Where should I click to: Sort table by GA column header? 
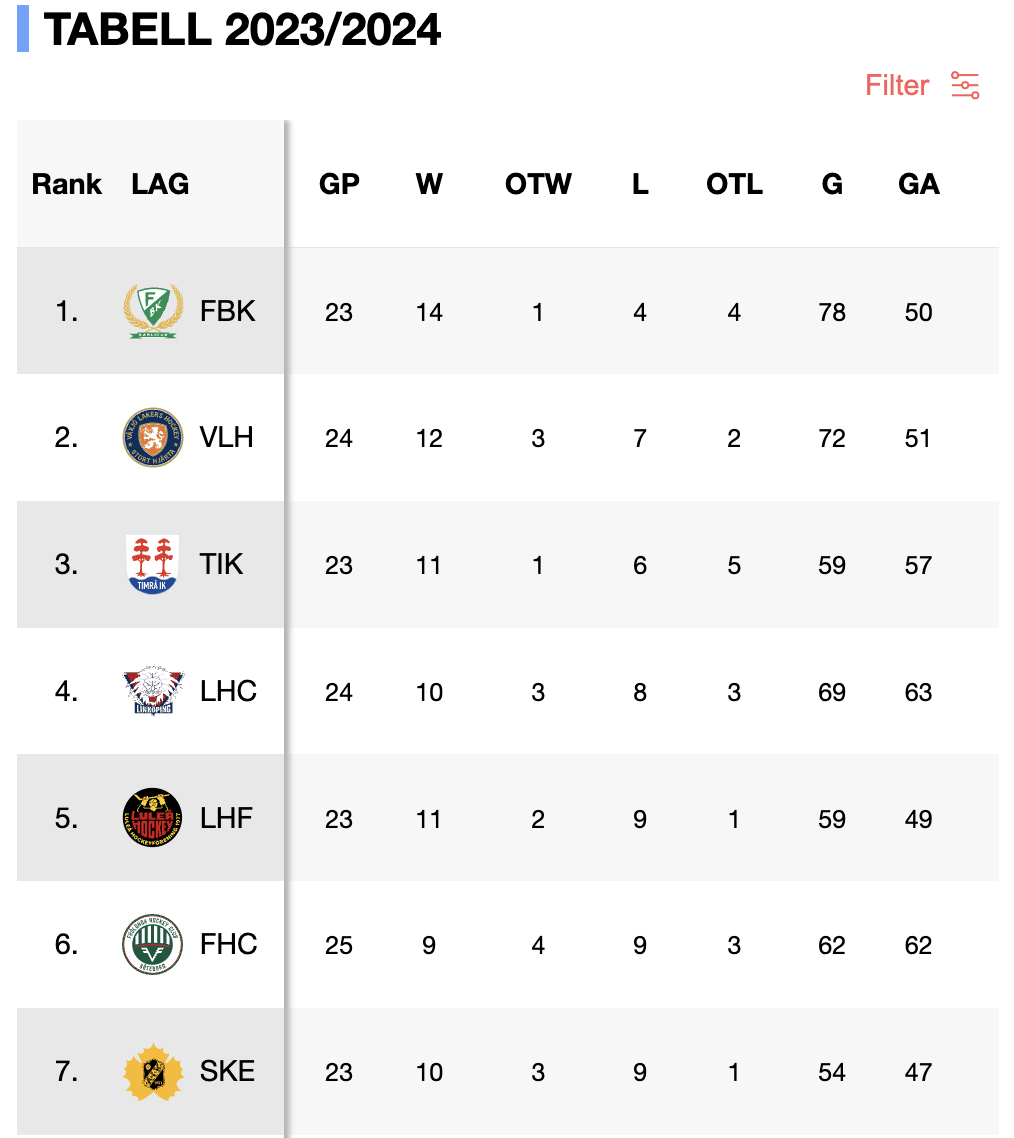point(918,184)
